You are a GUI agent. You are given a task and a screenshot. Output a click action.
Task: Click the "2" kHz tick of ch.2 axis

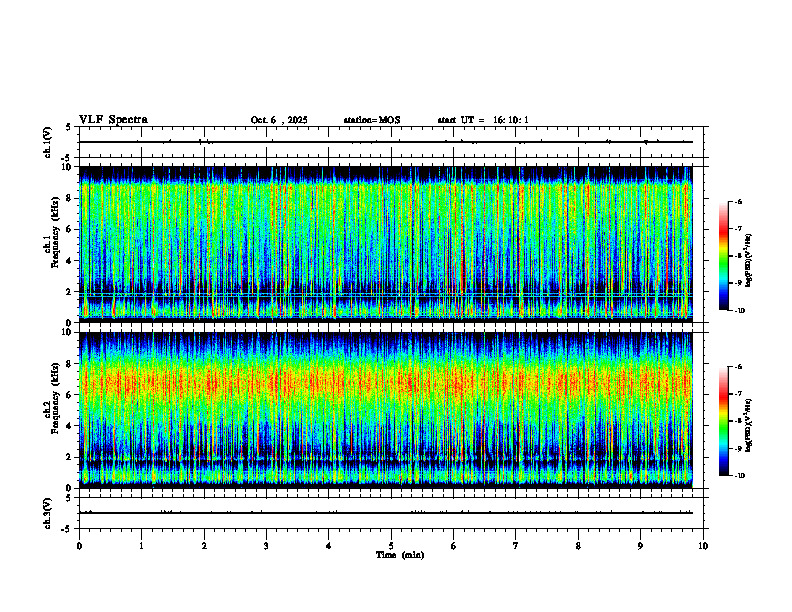70,457
